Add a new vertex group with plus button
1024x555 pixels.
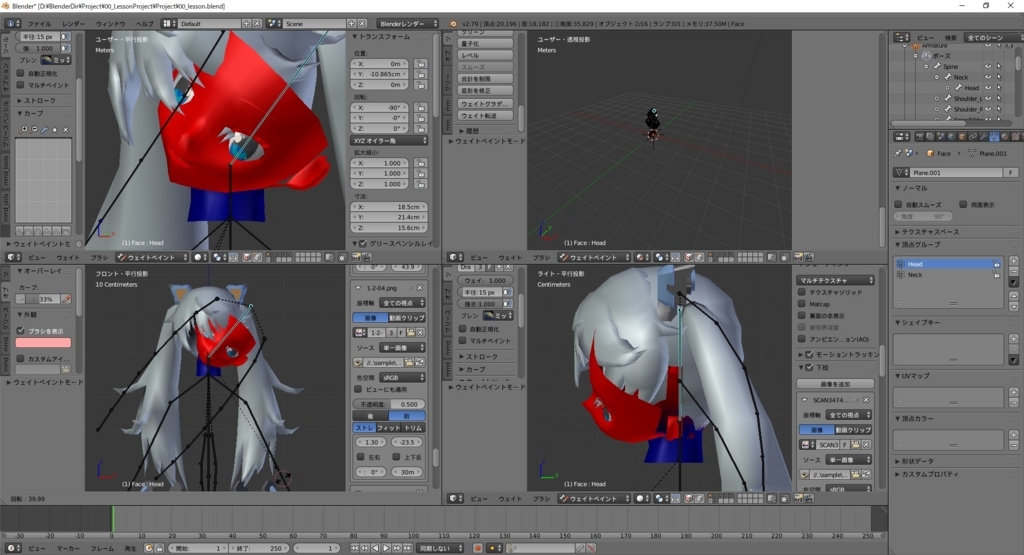1014,261
